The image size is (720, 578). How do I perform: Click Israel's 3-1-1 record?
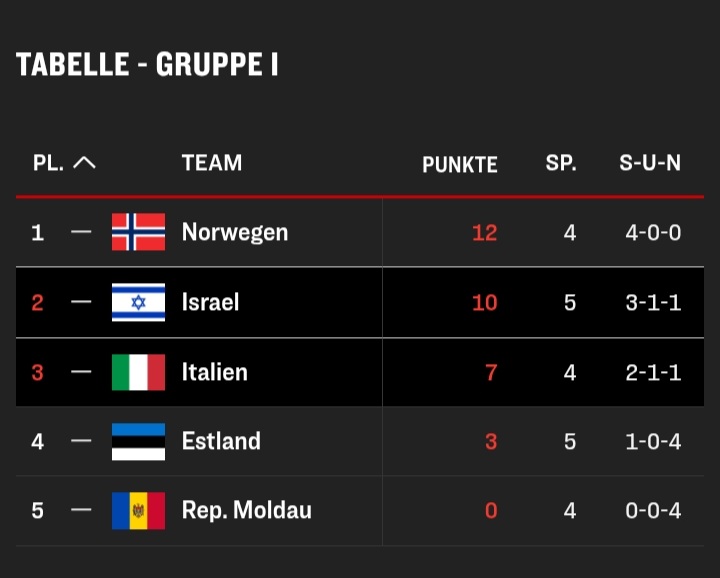pos(653,303)
